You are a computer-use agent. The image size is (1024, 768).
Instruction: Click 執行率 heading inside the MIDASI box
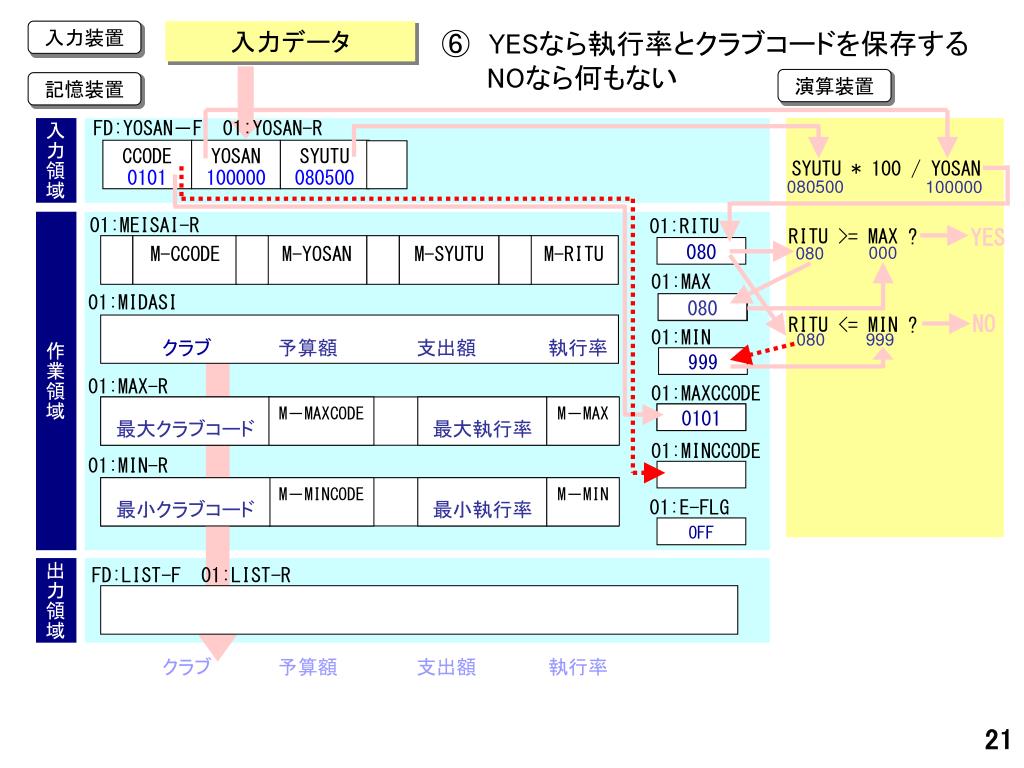pyautogui.click(x=578, y=347)
